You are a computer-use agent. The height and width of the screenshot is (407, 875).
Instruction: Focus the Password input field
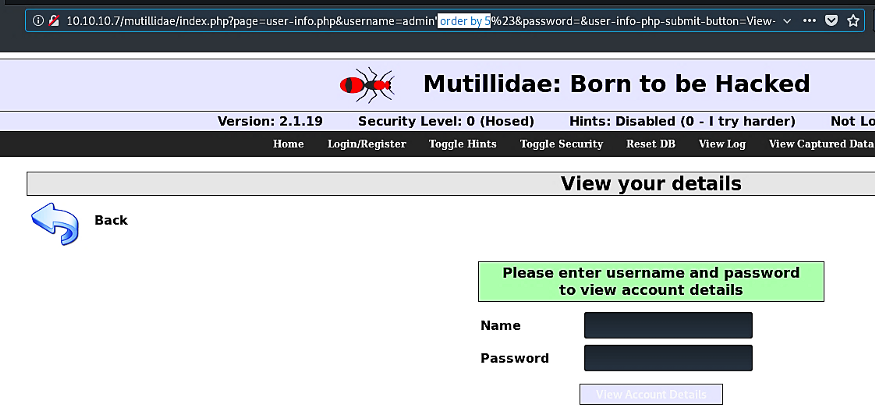pos(668,358)
